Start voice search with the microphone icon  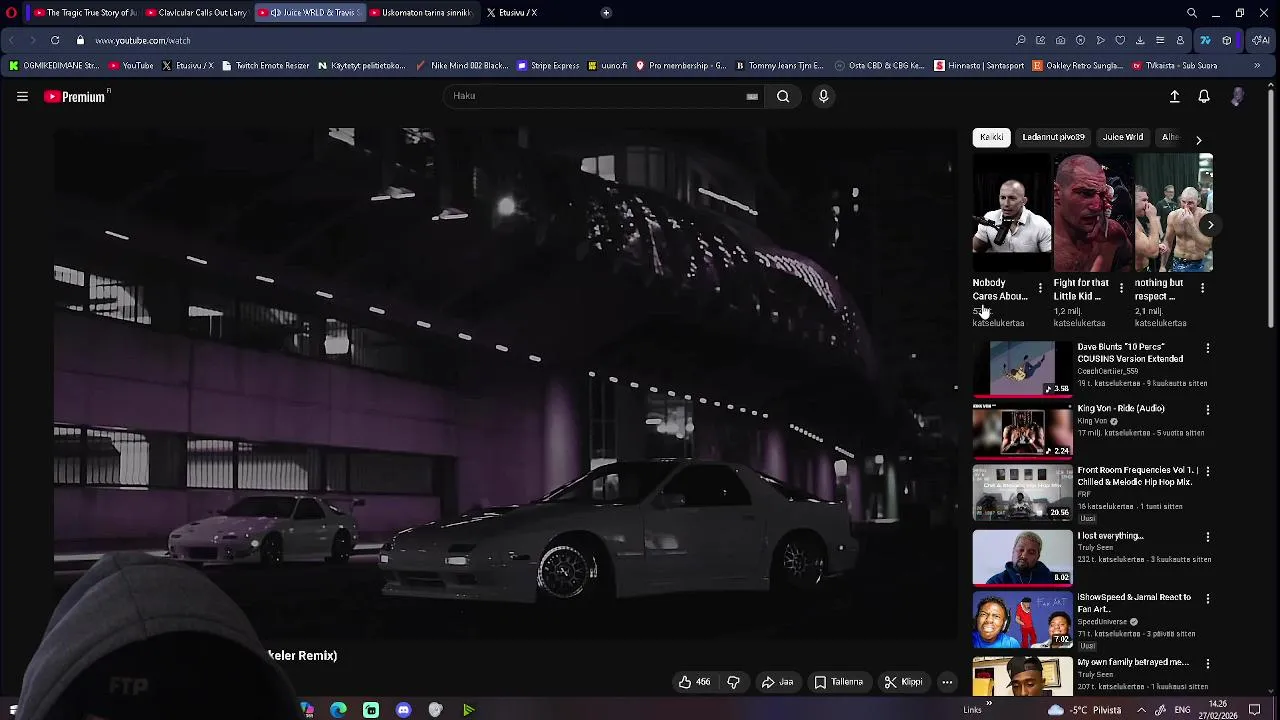pos(823,96)
